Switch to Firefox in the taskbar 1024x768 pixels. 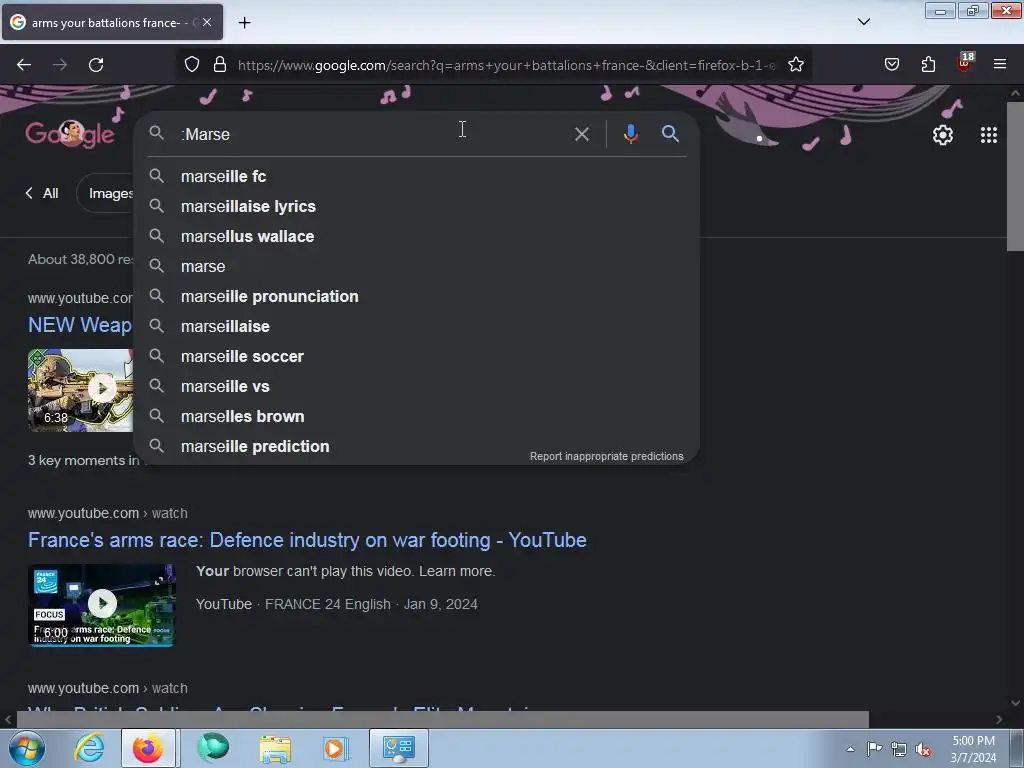pos(148,748)
